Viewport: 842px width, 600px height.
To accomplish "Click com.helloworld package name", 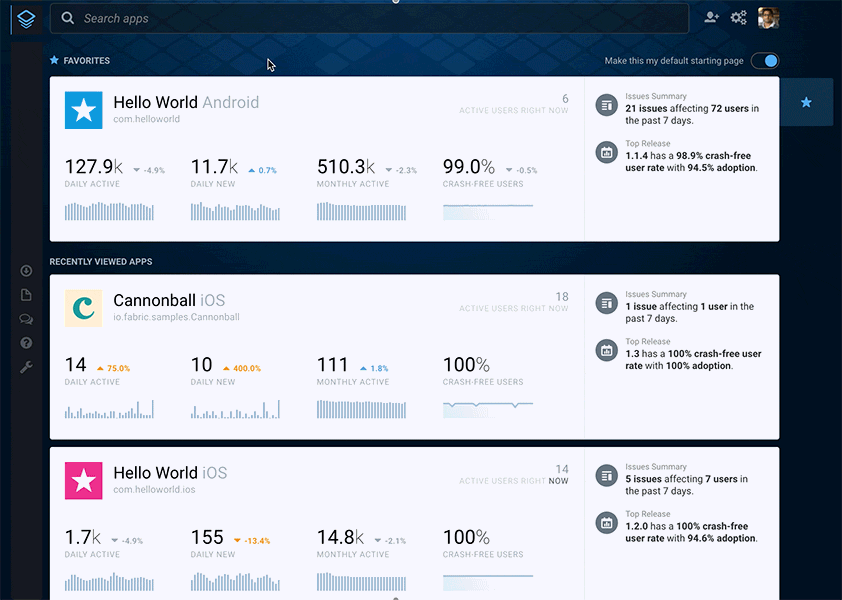I will click(147, 119).
